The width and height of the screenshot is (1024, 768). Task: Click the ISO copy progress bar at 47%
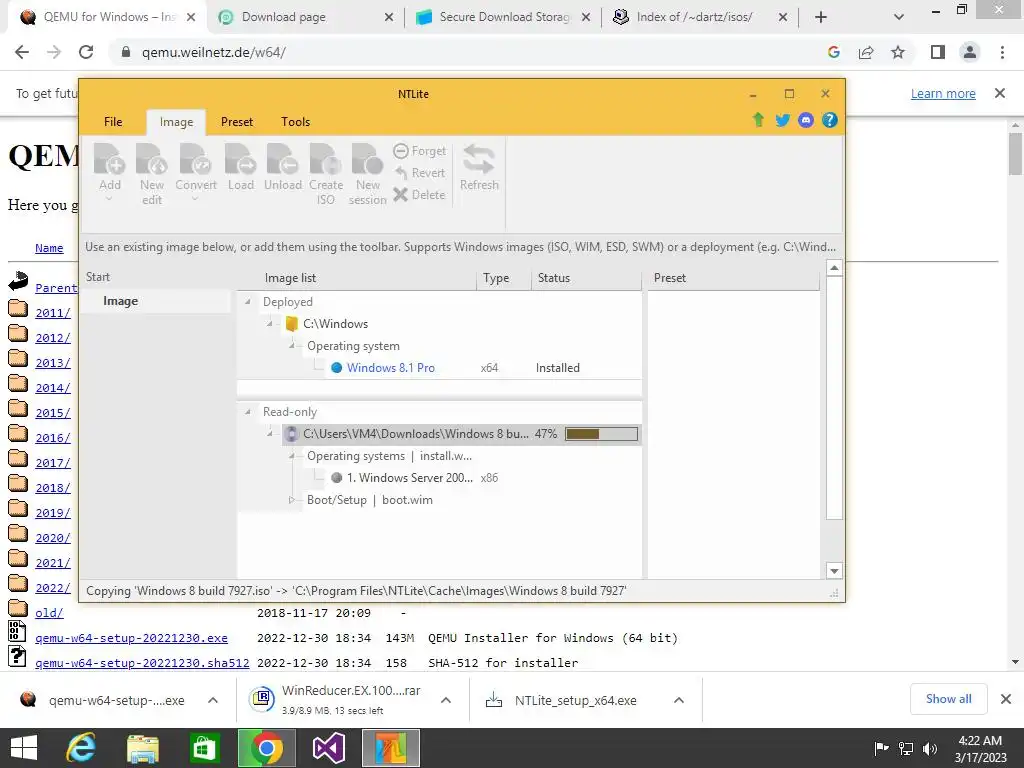(601, 434)
